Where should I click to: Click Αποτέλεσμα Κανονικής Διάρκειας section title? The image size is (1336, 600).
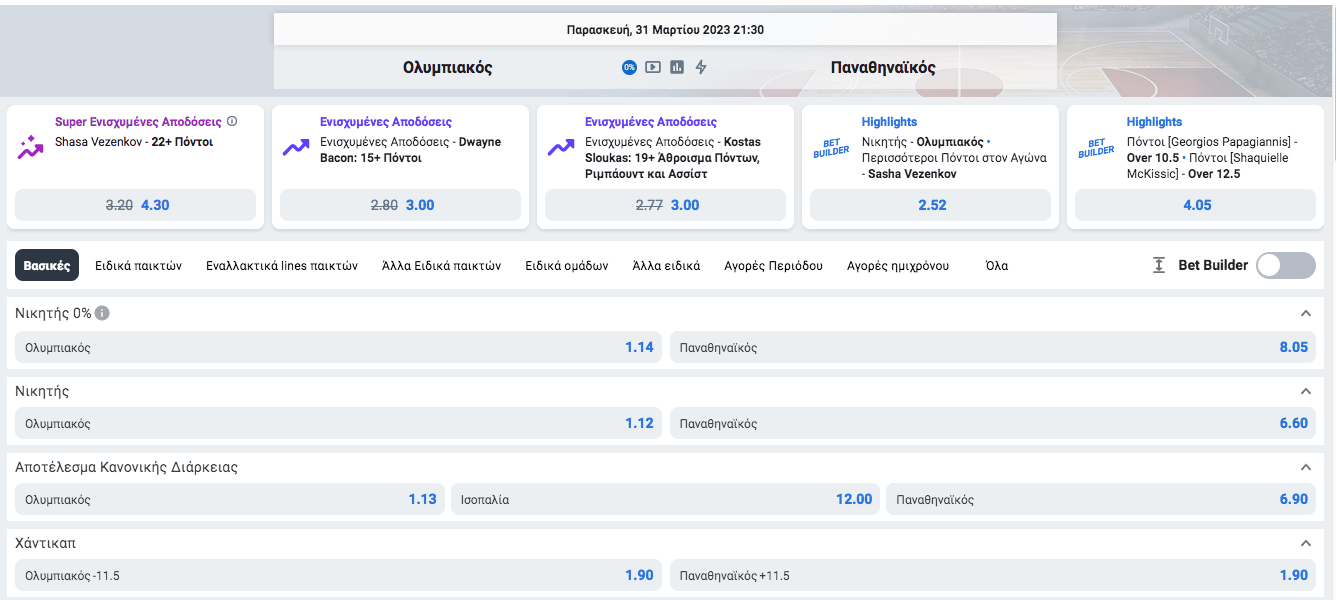126,467
